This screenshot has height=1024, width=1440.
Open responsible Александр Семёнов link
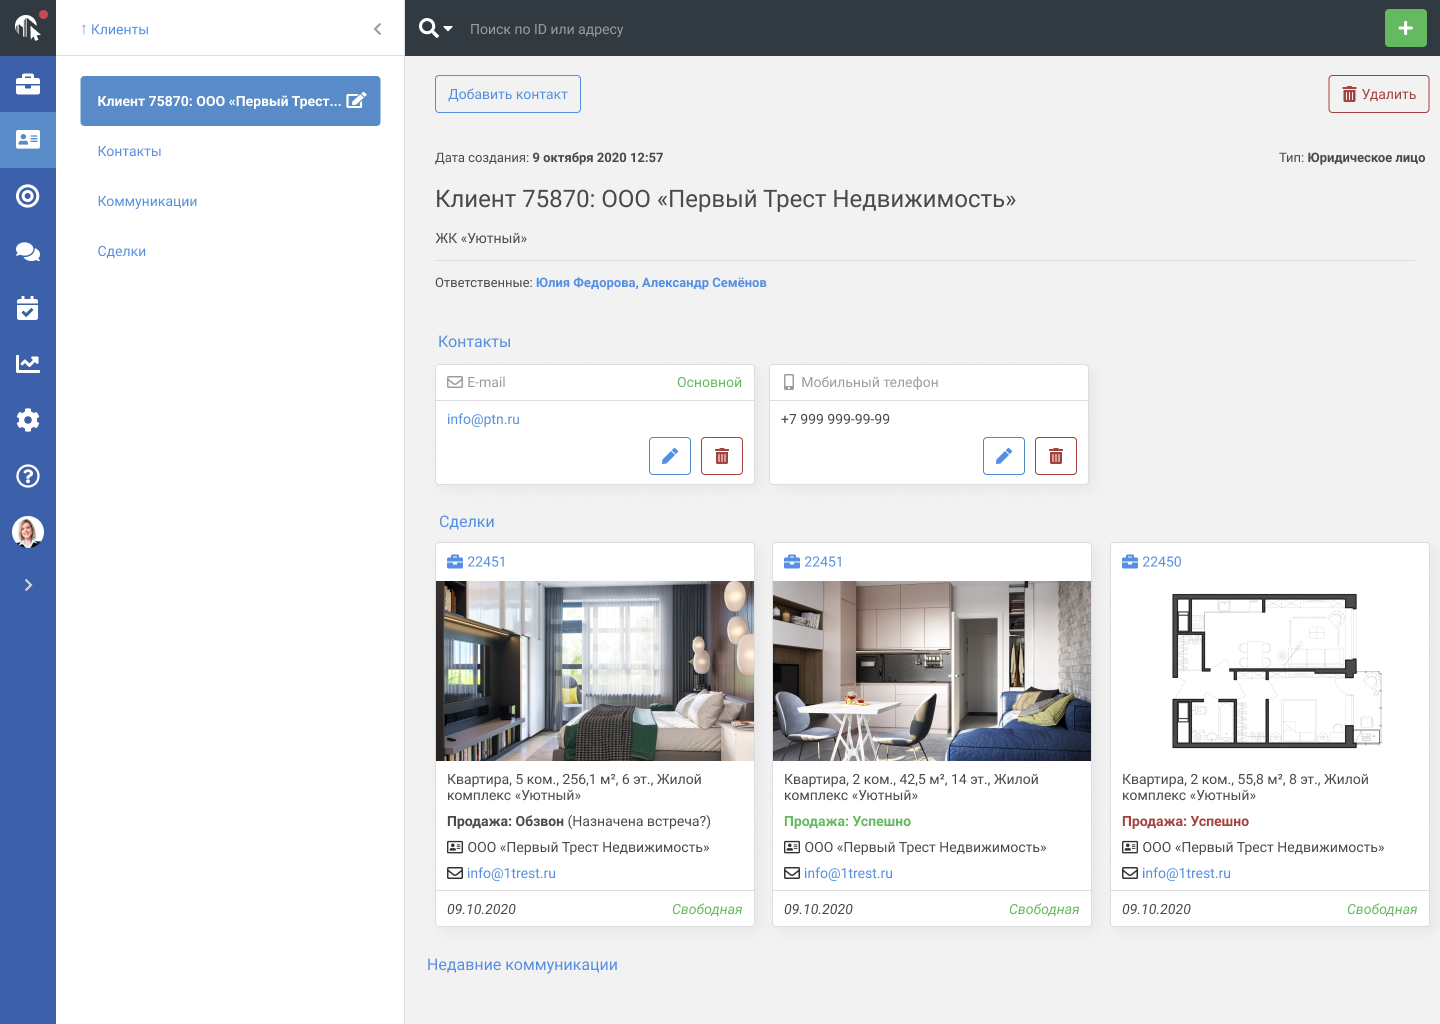pyautogui.click(x=704, y=283)
